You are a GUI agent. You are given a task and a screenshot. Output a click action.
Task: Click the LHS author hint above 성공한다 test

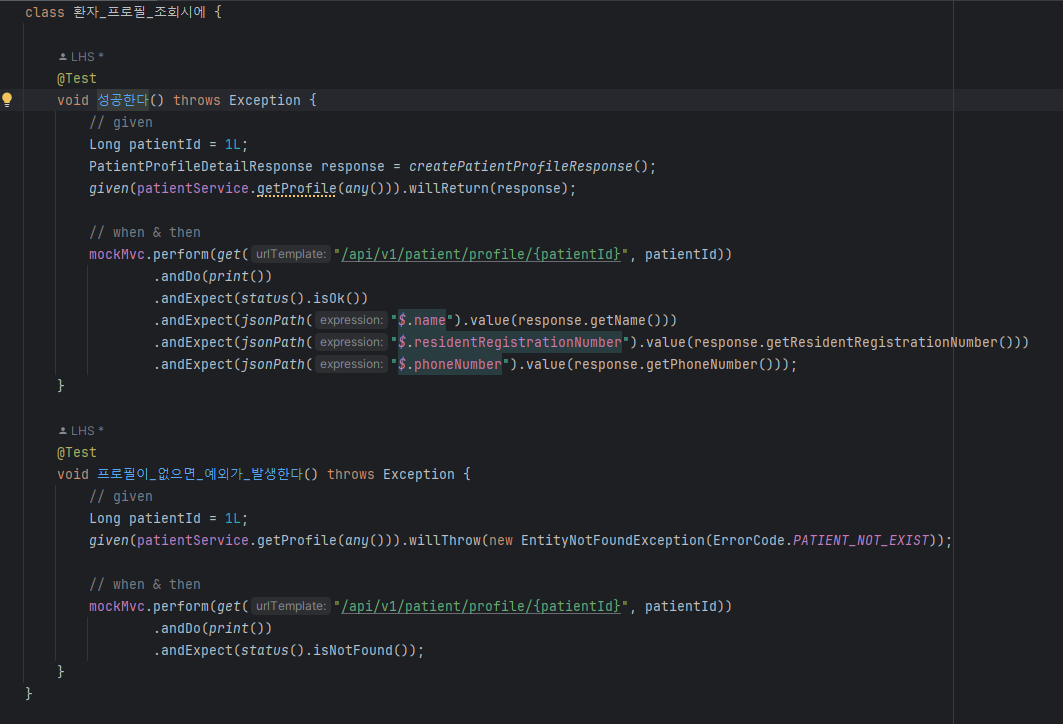pyautogui.click(x=81, y=57)
